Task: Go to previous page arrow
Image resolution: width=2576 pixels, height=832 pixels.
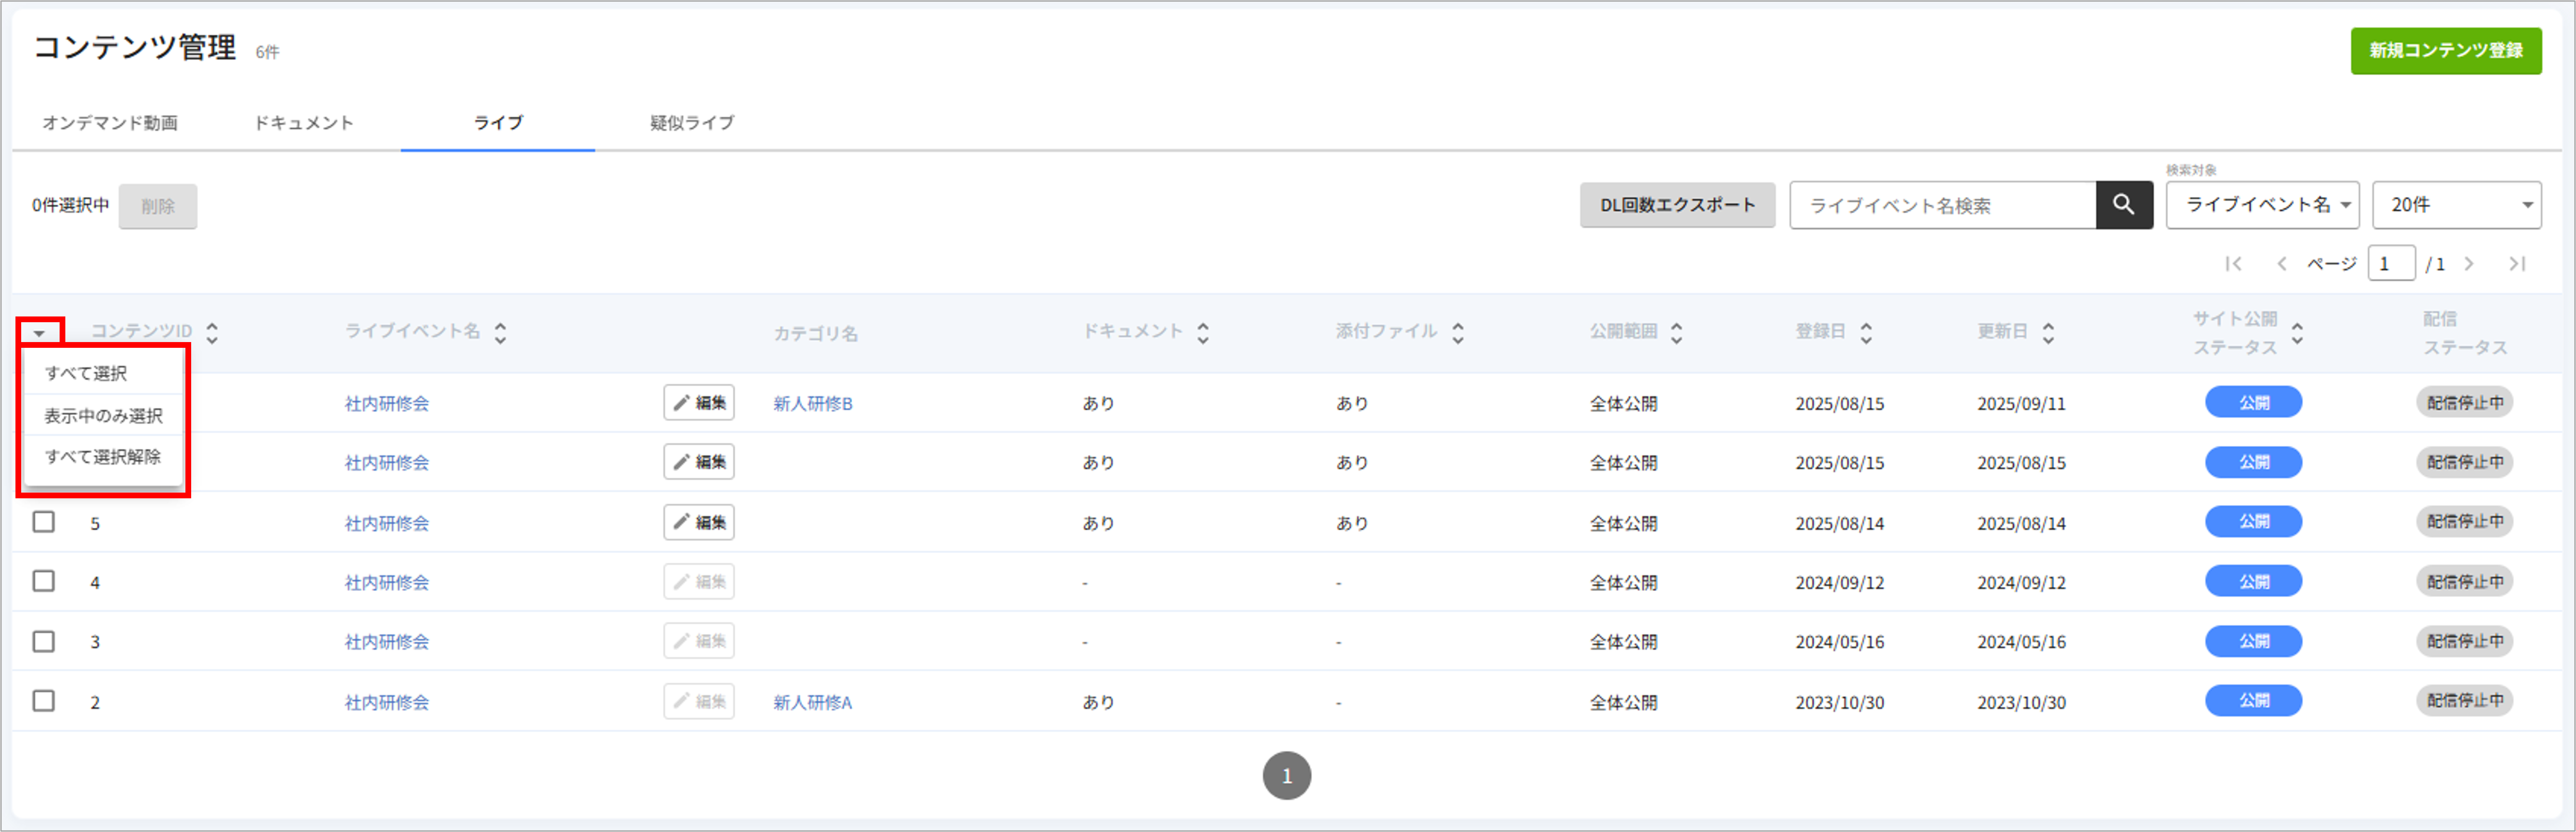Action: click(2281, 264)
